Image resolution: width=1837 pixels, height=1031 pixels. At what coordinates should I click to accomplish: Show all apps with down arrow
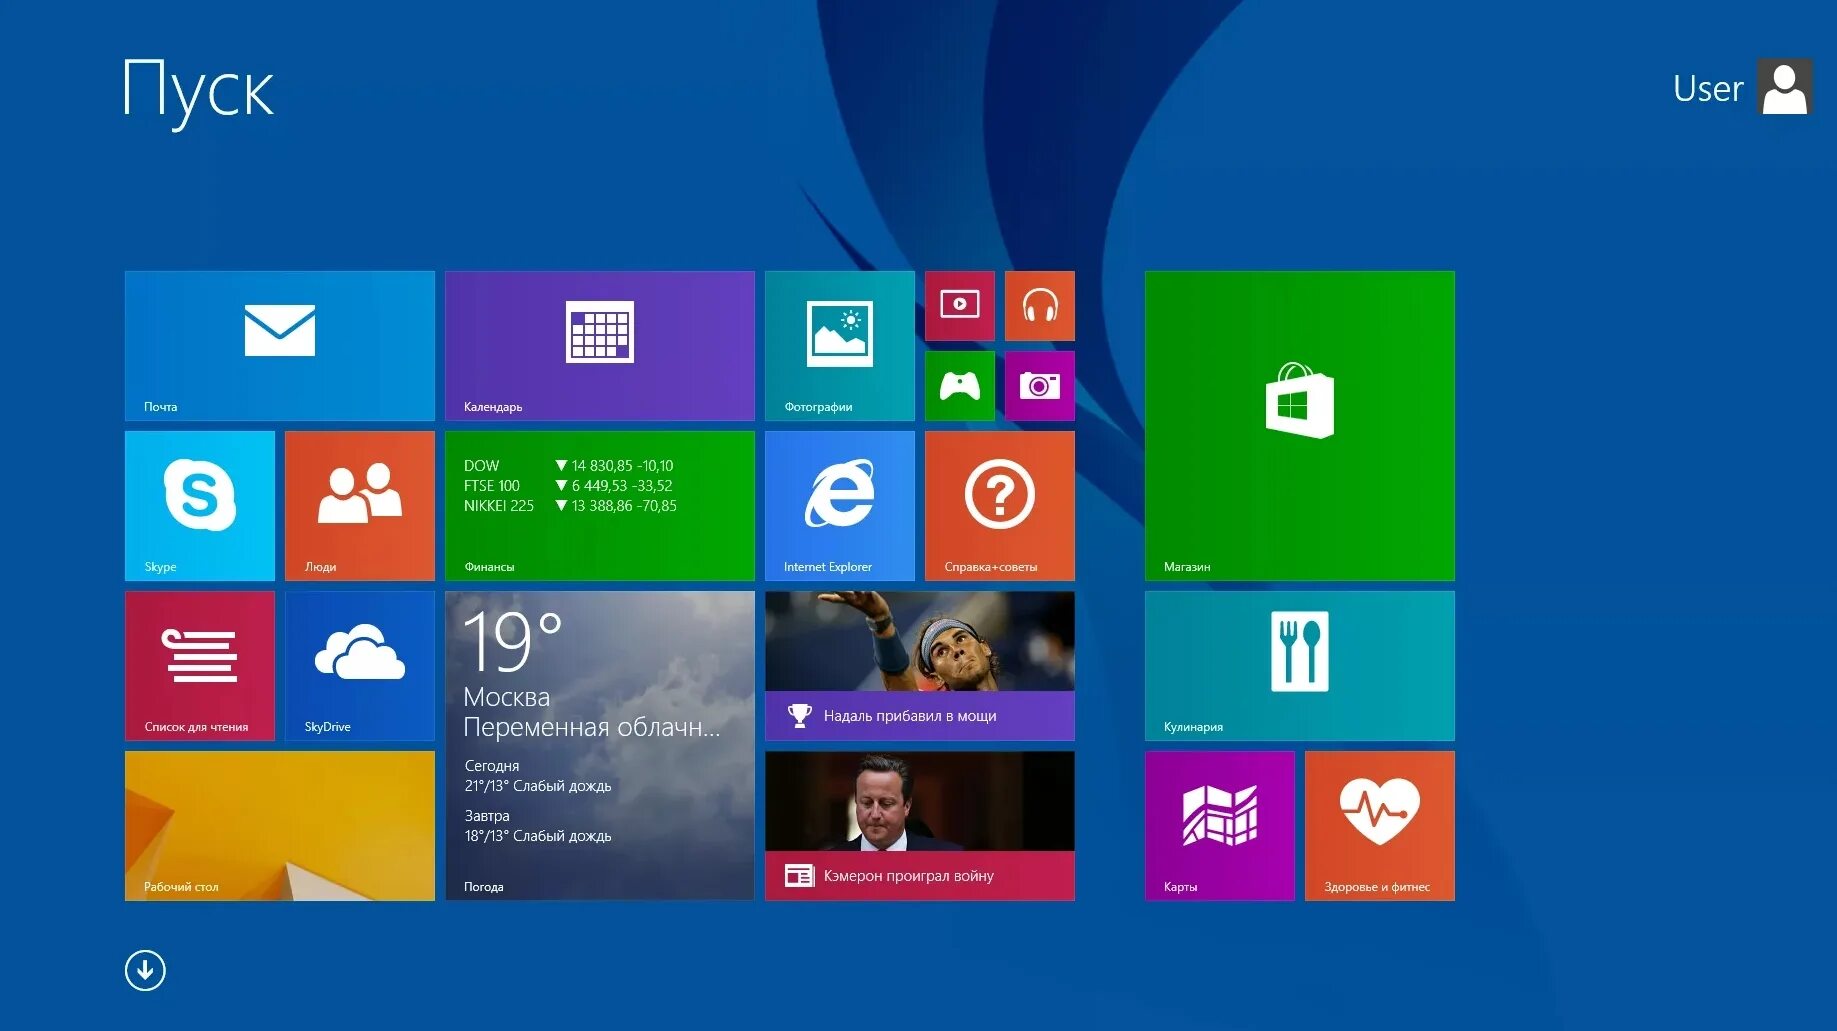pos(145,970)
